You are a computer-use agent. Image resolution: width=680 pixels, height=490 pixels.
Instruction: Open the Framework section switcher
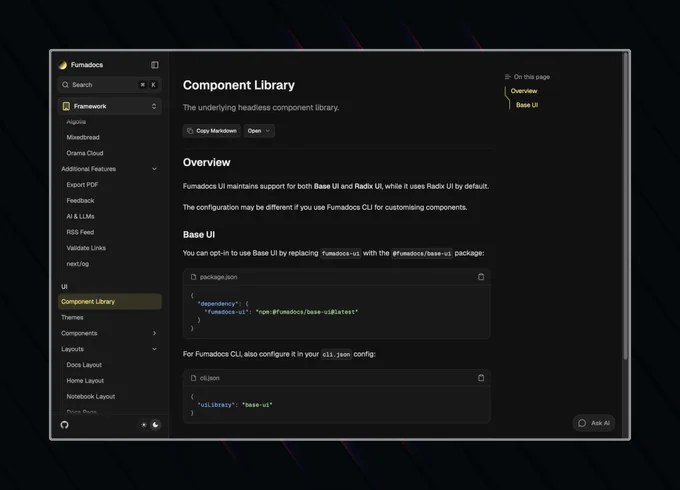pos(110,106)
